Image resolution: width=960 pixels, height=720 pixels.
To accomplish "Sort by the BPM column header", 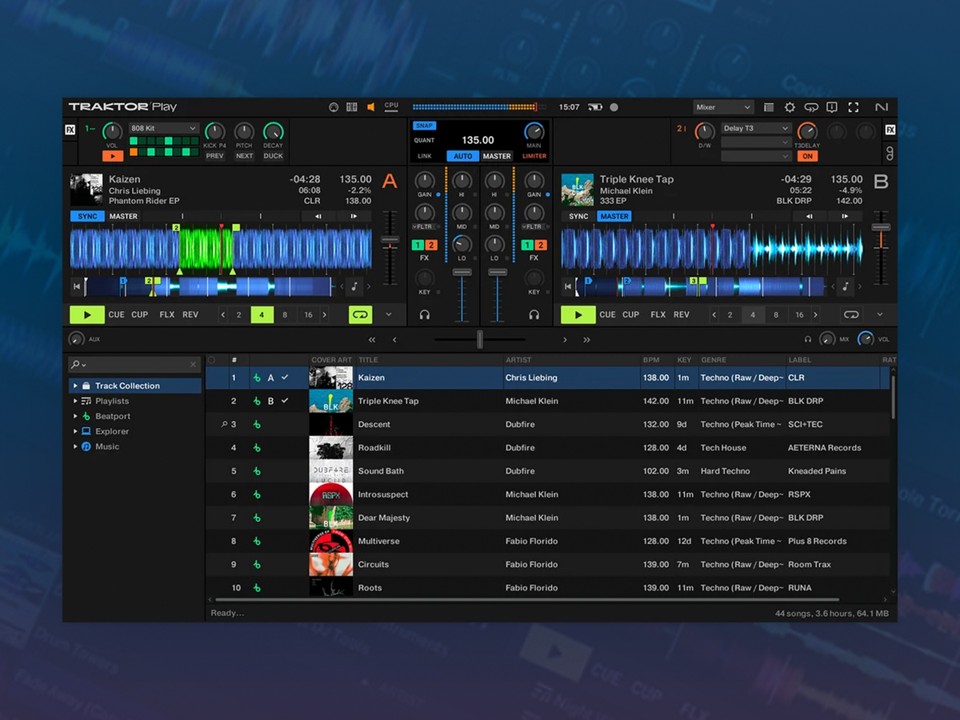I will click(651, 360).
